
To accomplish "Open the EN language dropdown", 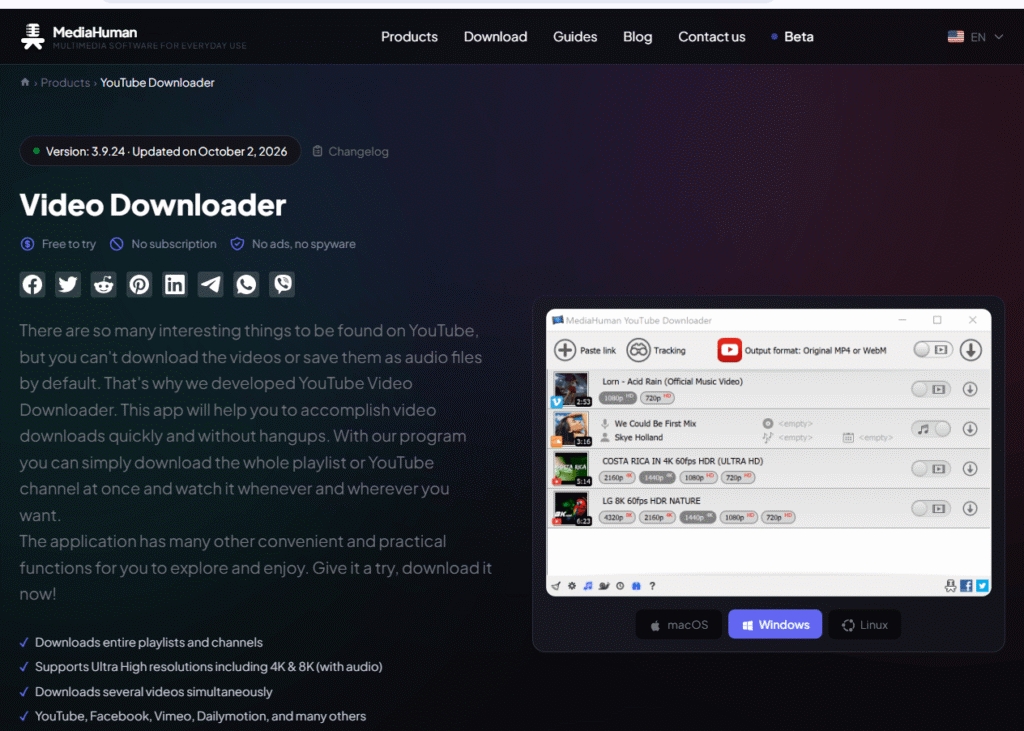I will coord(975,37).
